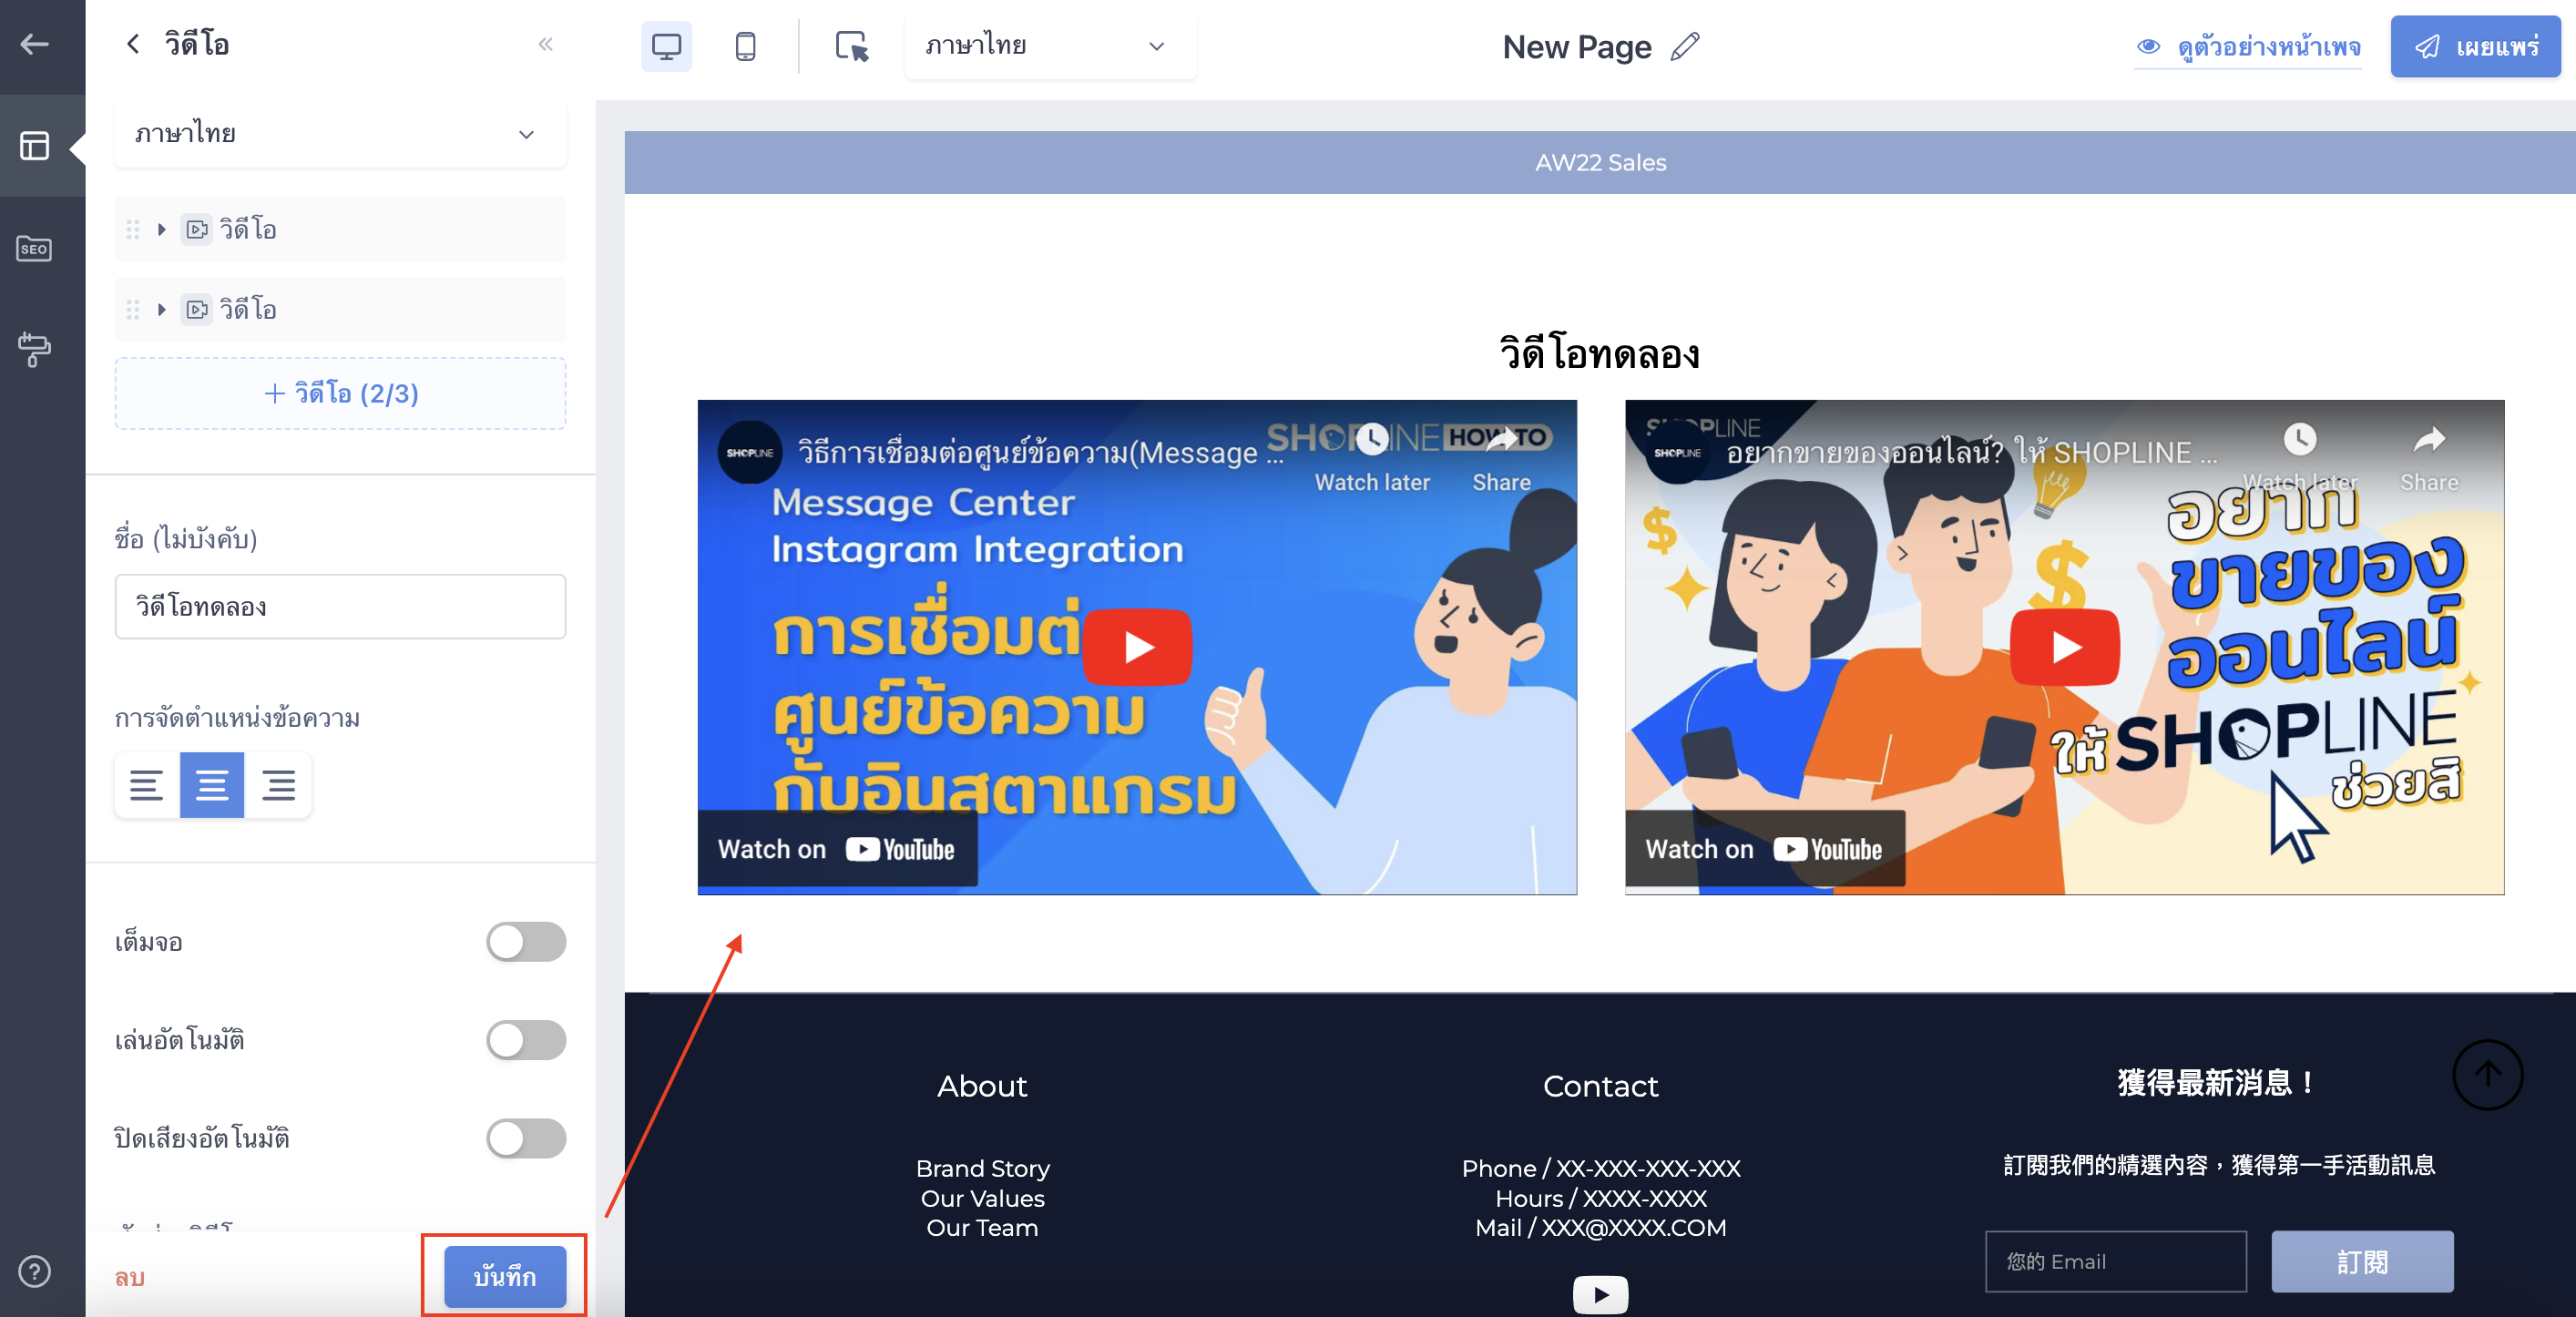Open the ภาษาไทย language dropdown in the top toolbar

(x=1050, y=46)
